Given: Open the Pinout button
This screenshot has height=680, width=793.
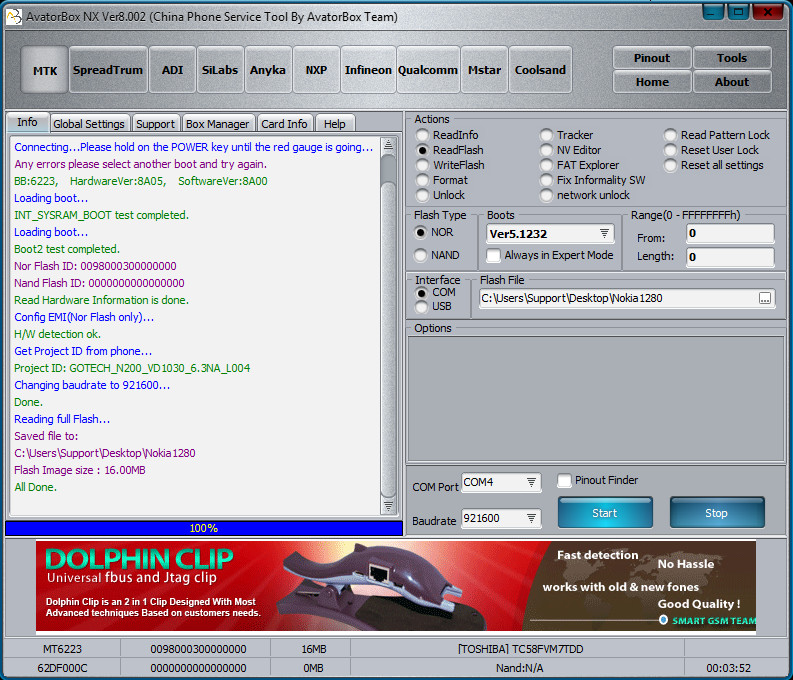Looking at the screenshot, I should [x=651, y=58].
